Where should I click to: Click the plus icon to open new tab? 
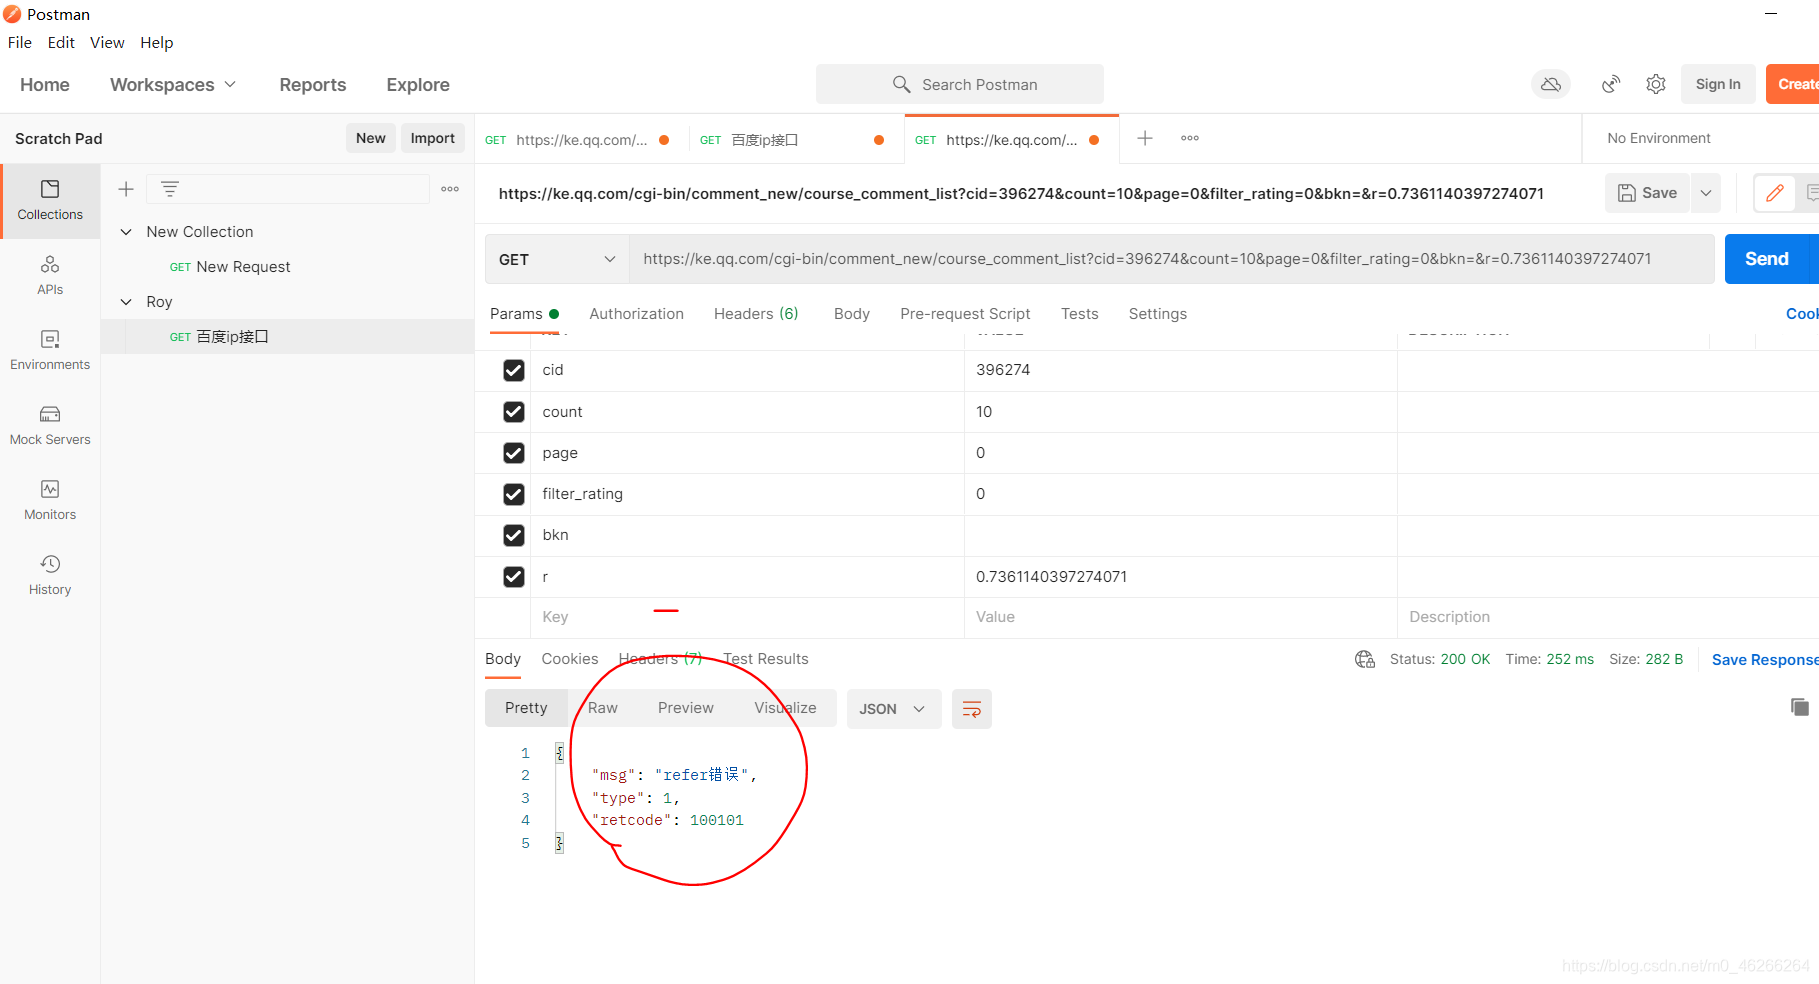coord(1145,138)
